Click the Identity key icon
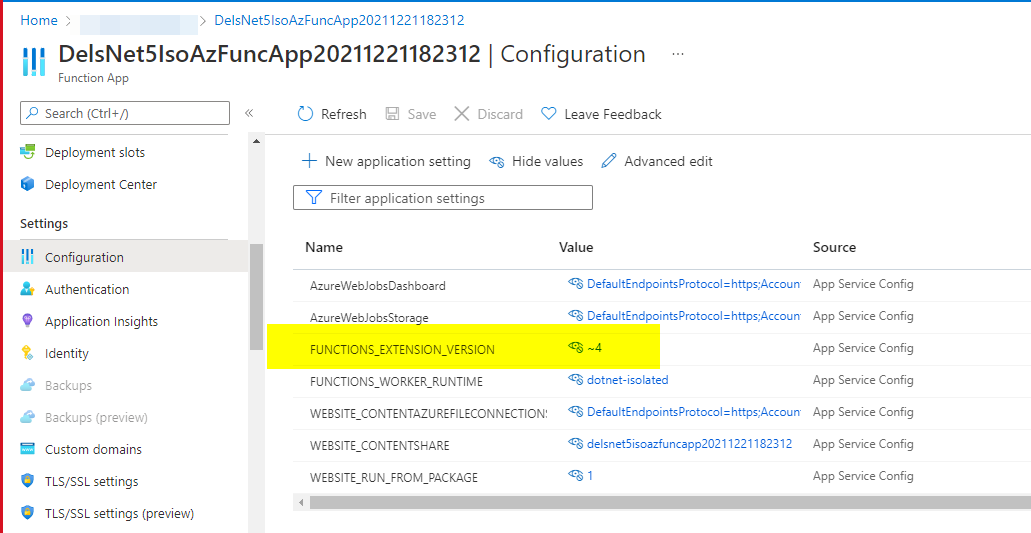This screenshot has width=1031, height=533. coord(27,353)
